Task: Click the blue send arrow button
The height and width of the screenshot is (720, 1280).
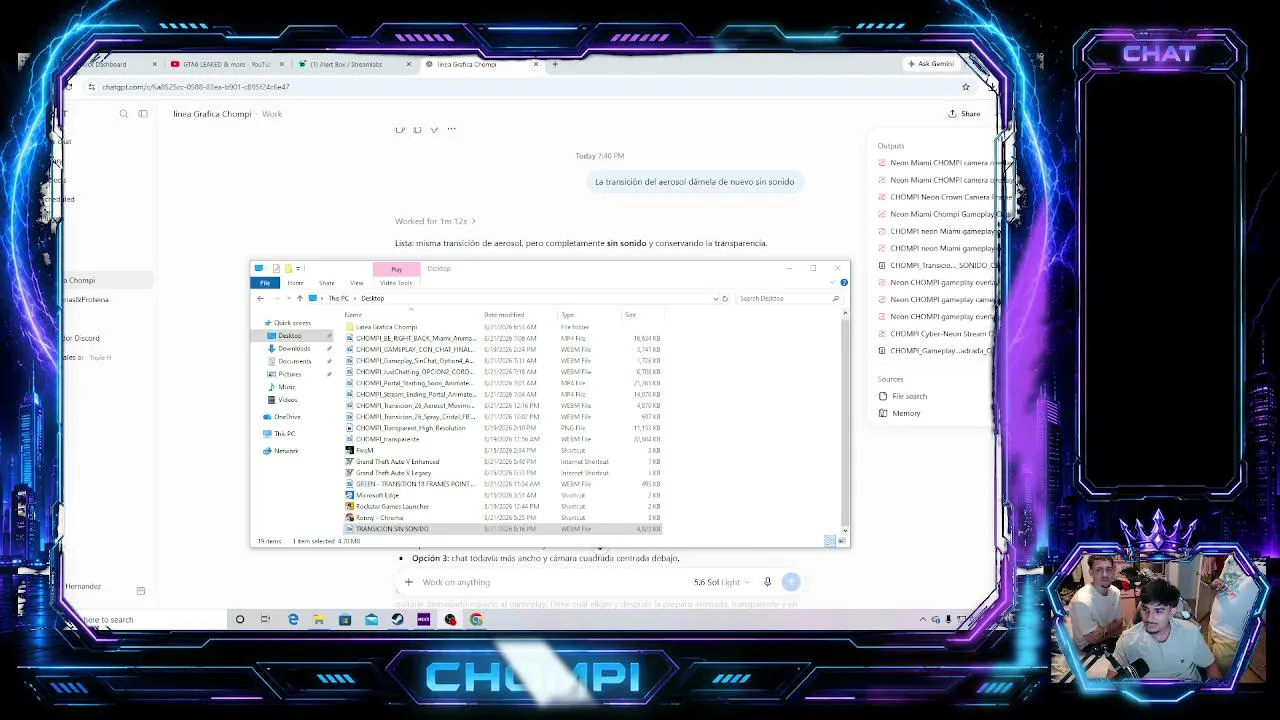Action: pos(791,582)
